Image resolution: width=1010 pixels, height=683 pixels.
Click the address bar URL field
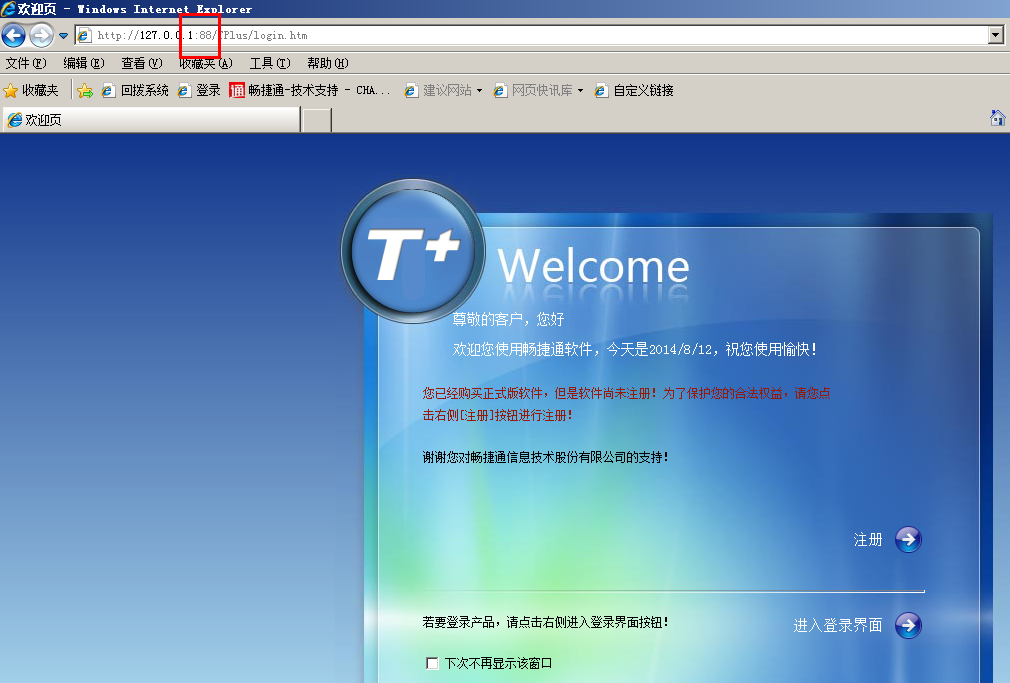pos(531,35)
